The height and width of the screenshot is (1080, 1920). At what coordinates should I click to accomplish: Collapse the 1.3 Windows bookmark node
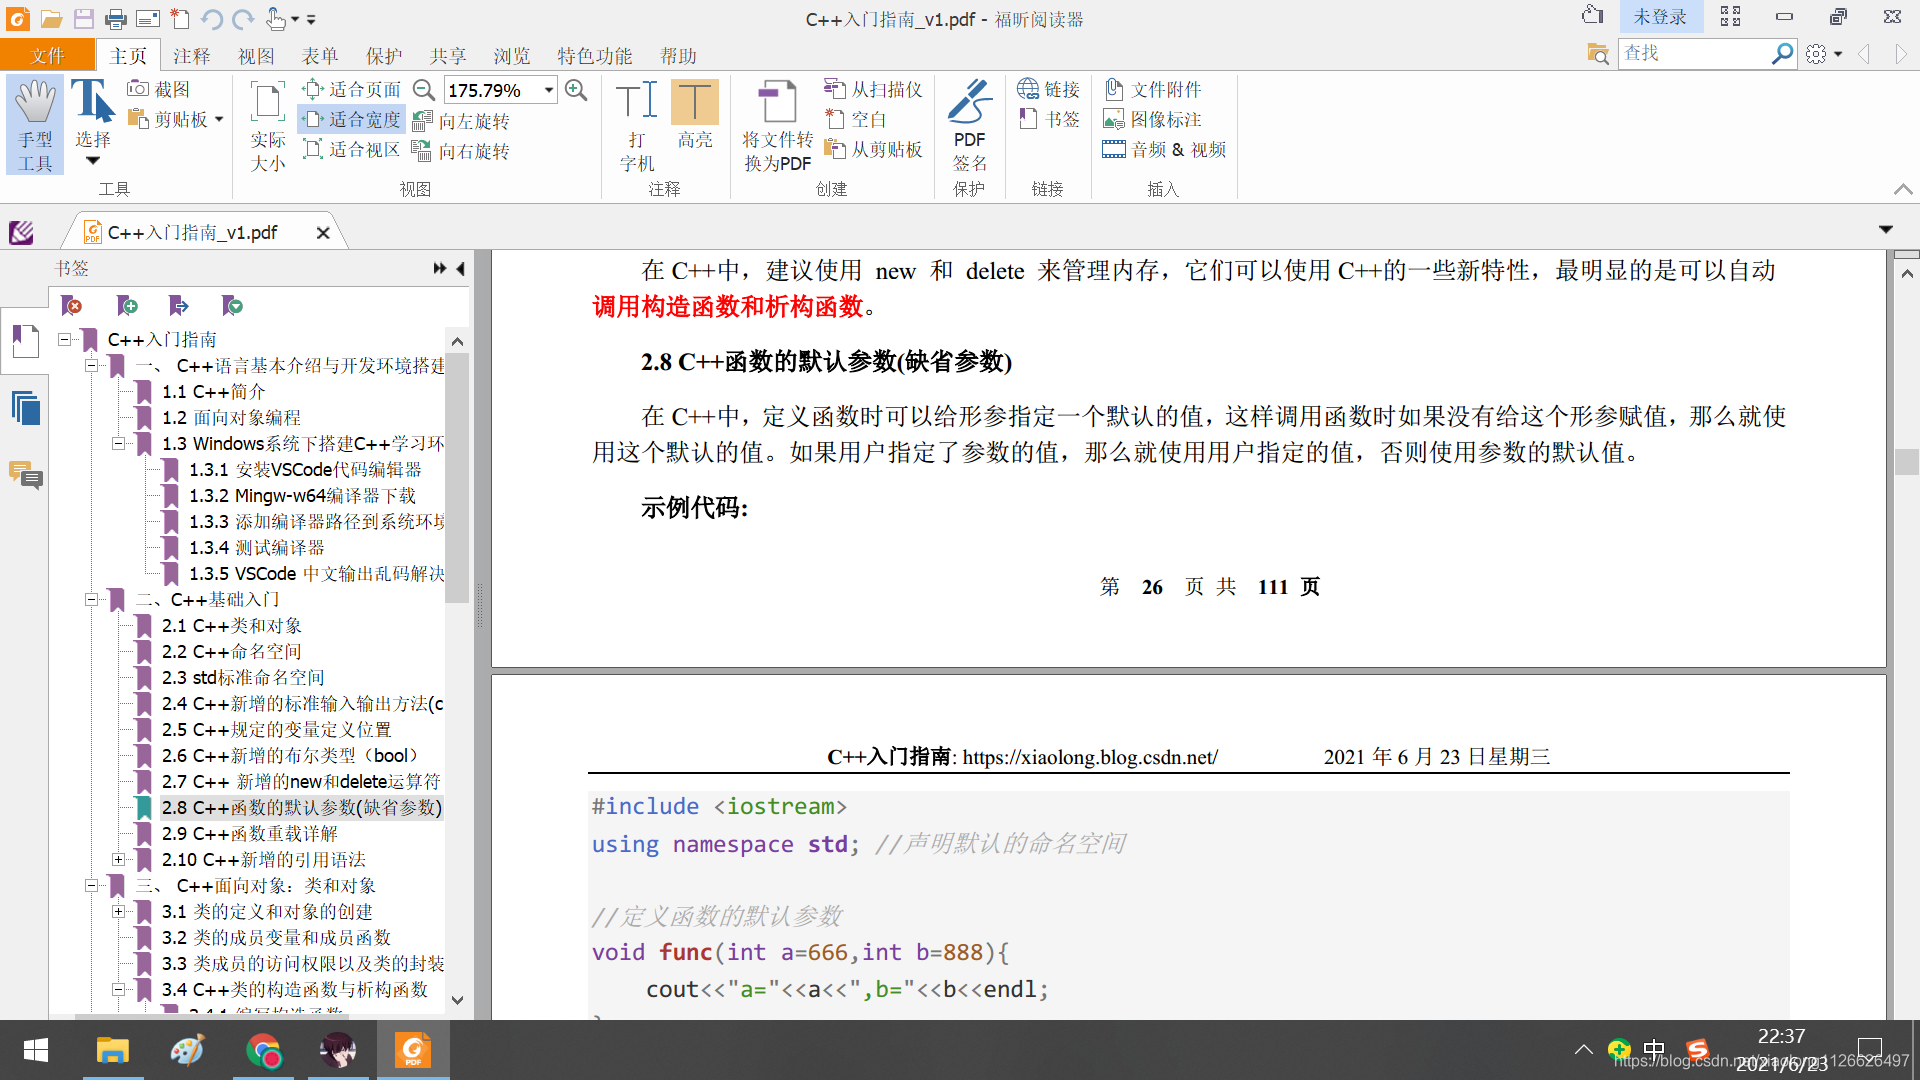(118, 443)
